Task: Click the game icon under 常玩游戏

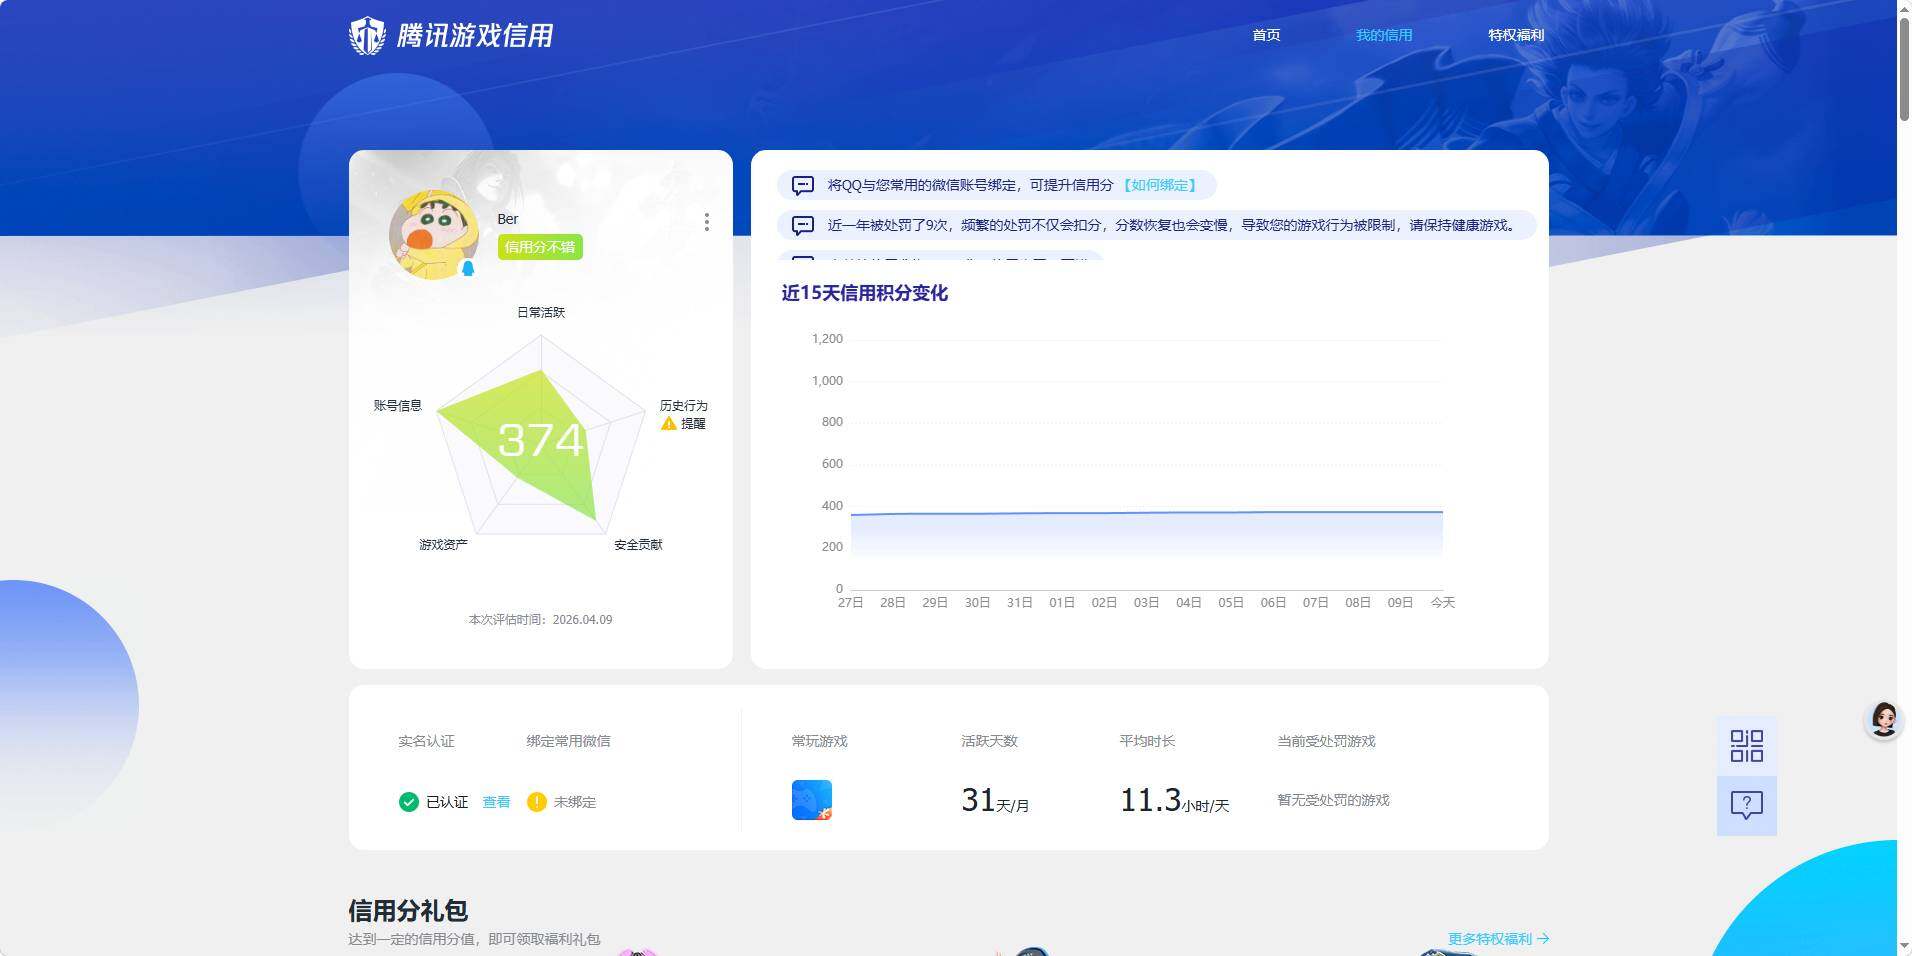Action: point(810,799)
